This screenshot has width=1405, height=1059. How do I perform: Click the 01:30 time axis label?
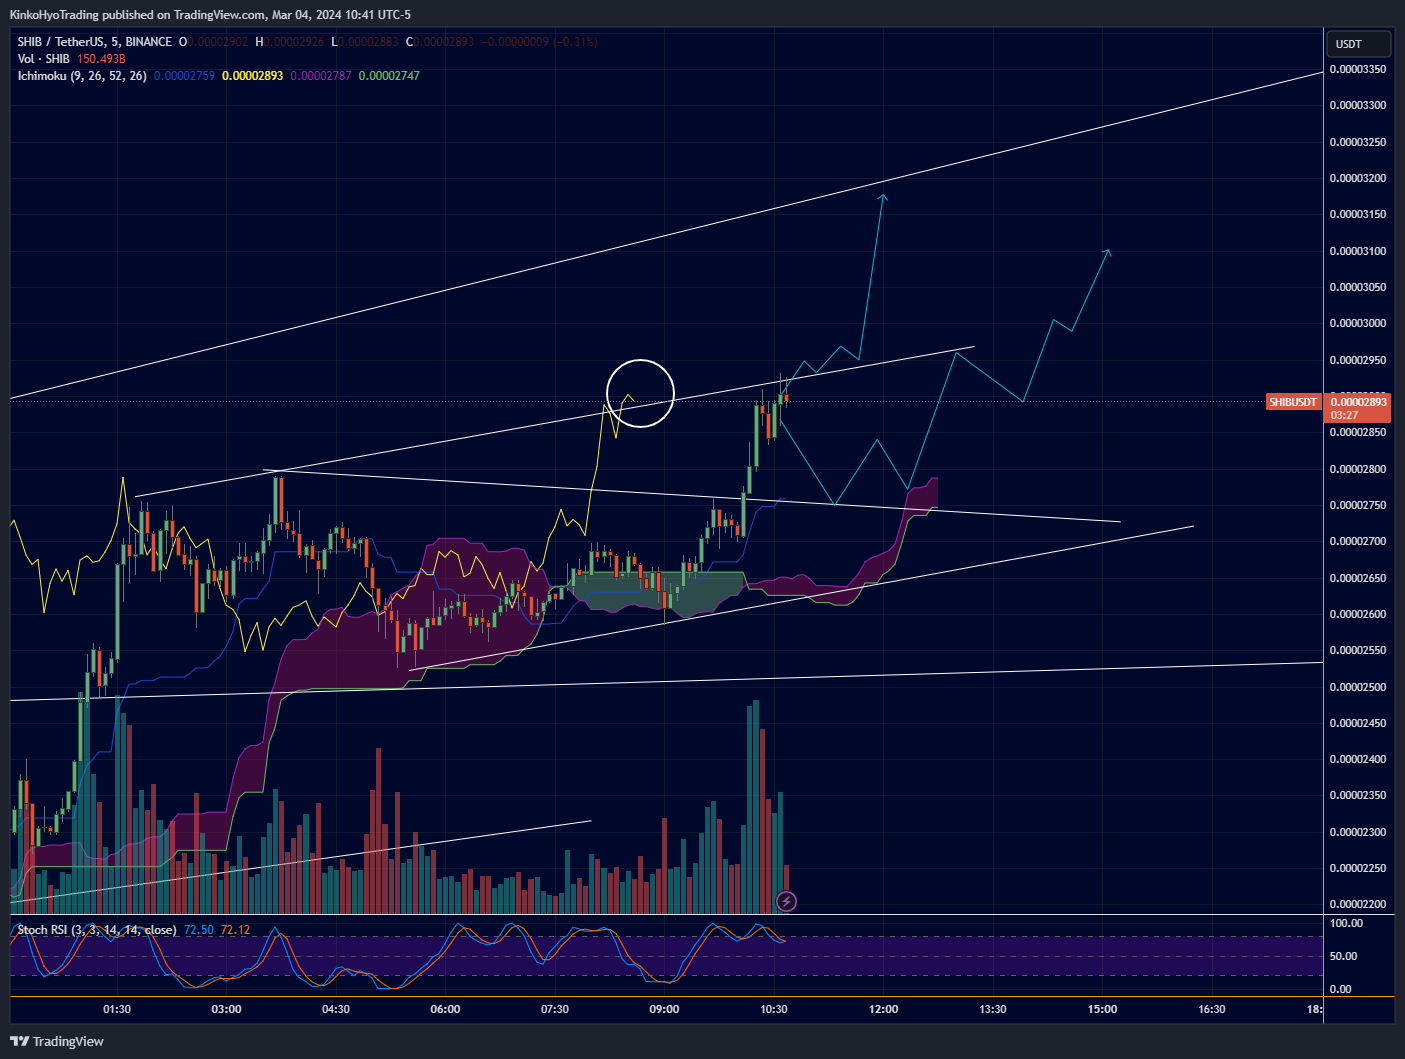[117, 1009]
